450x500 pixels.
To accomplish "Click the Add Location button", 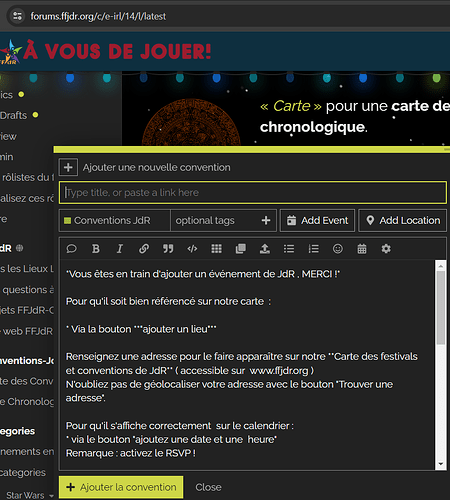I will (403, 220).
